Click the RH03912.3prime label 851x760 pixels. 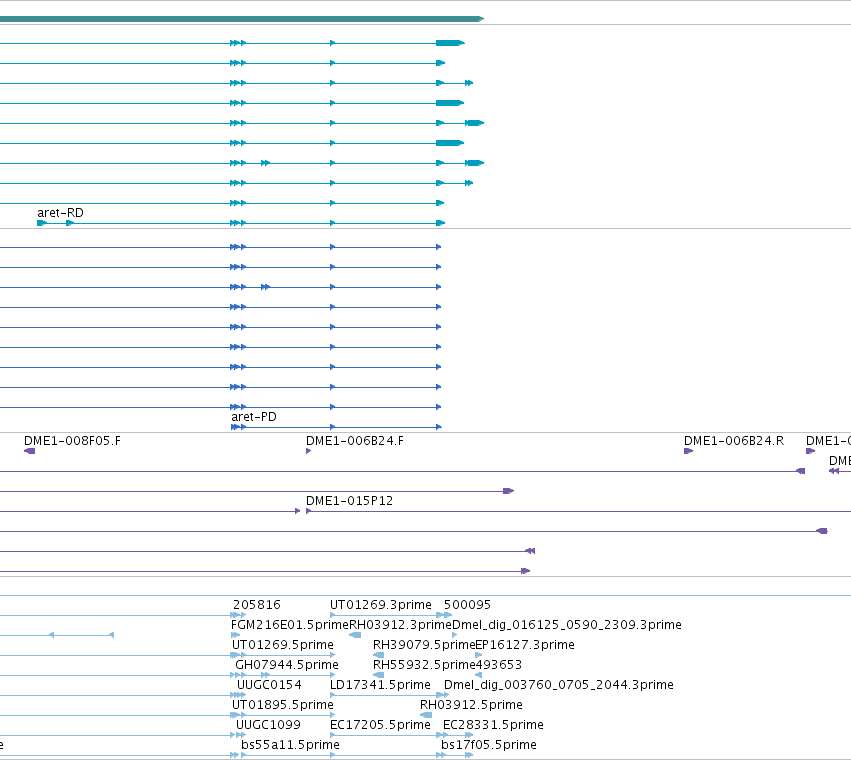401,625
